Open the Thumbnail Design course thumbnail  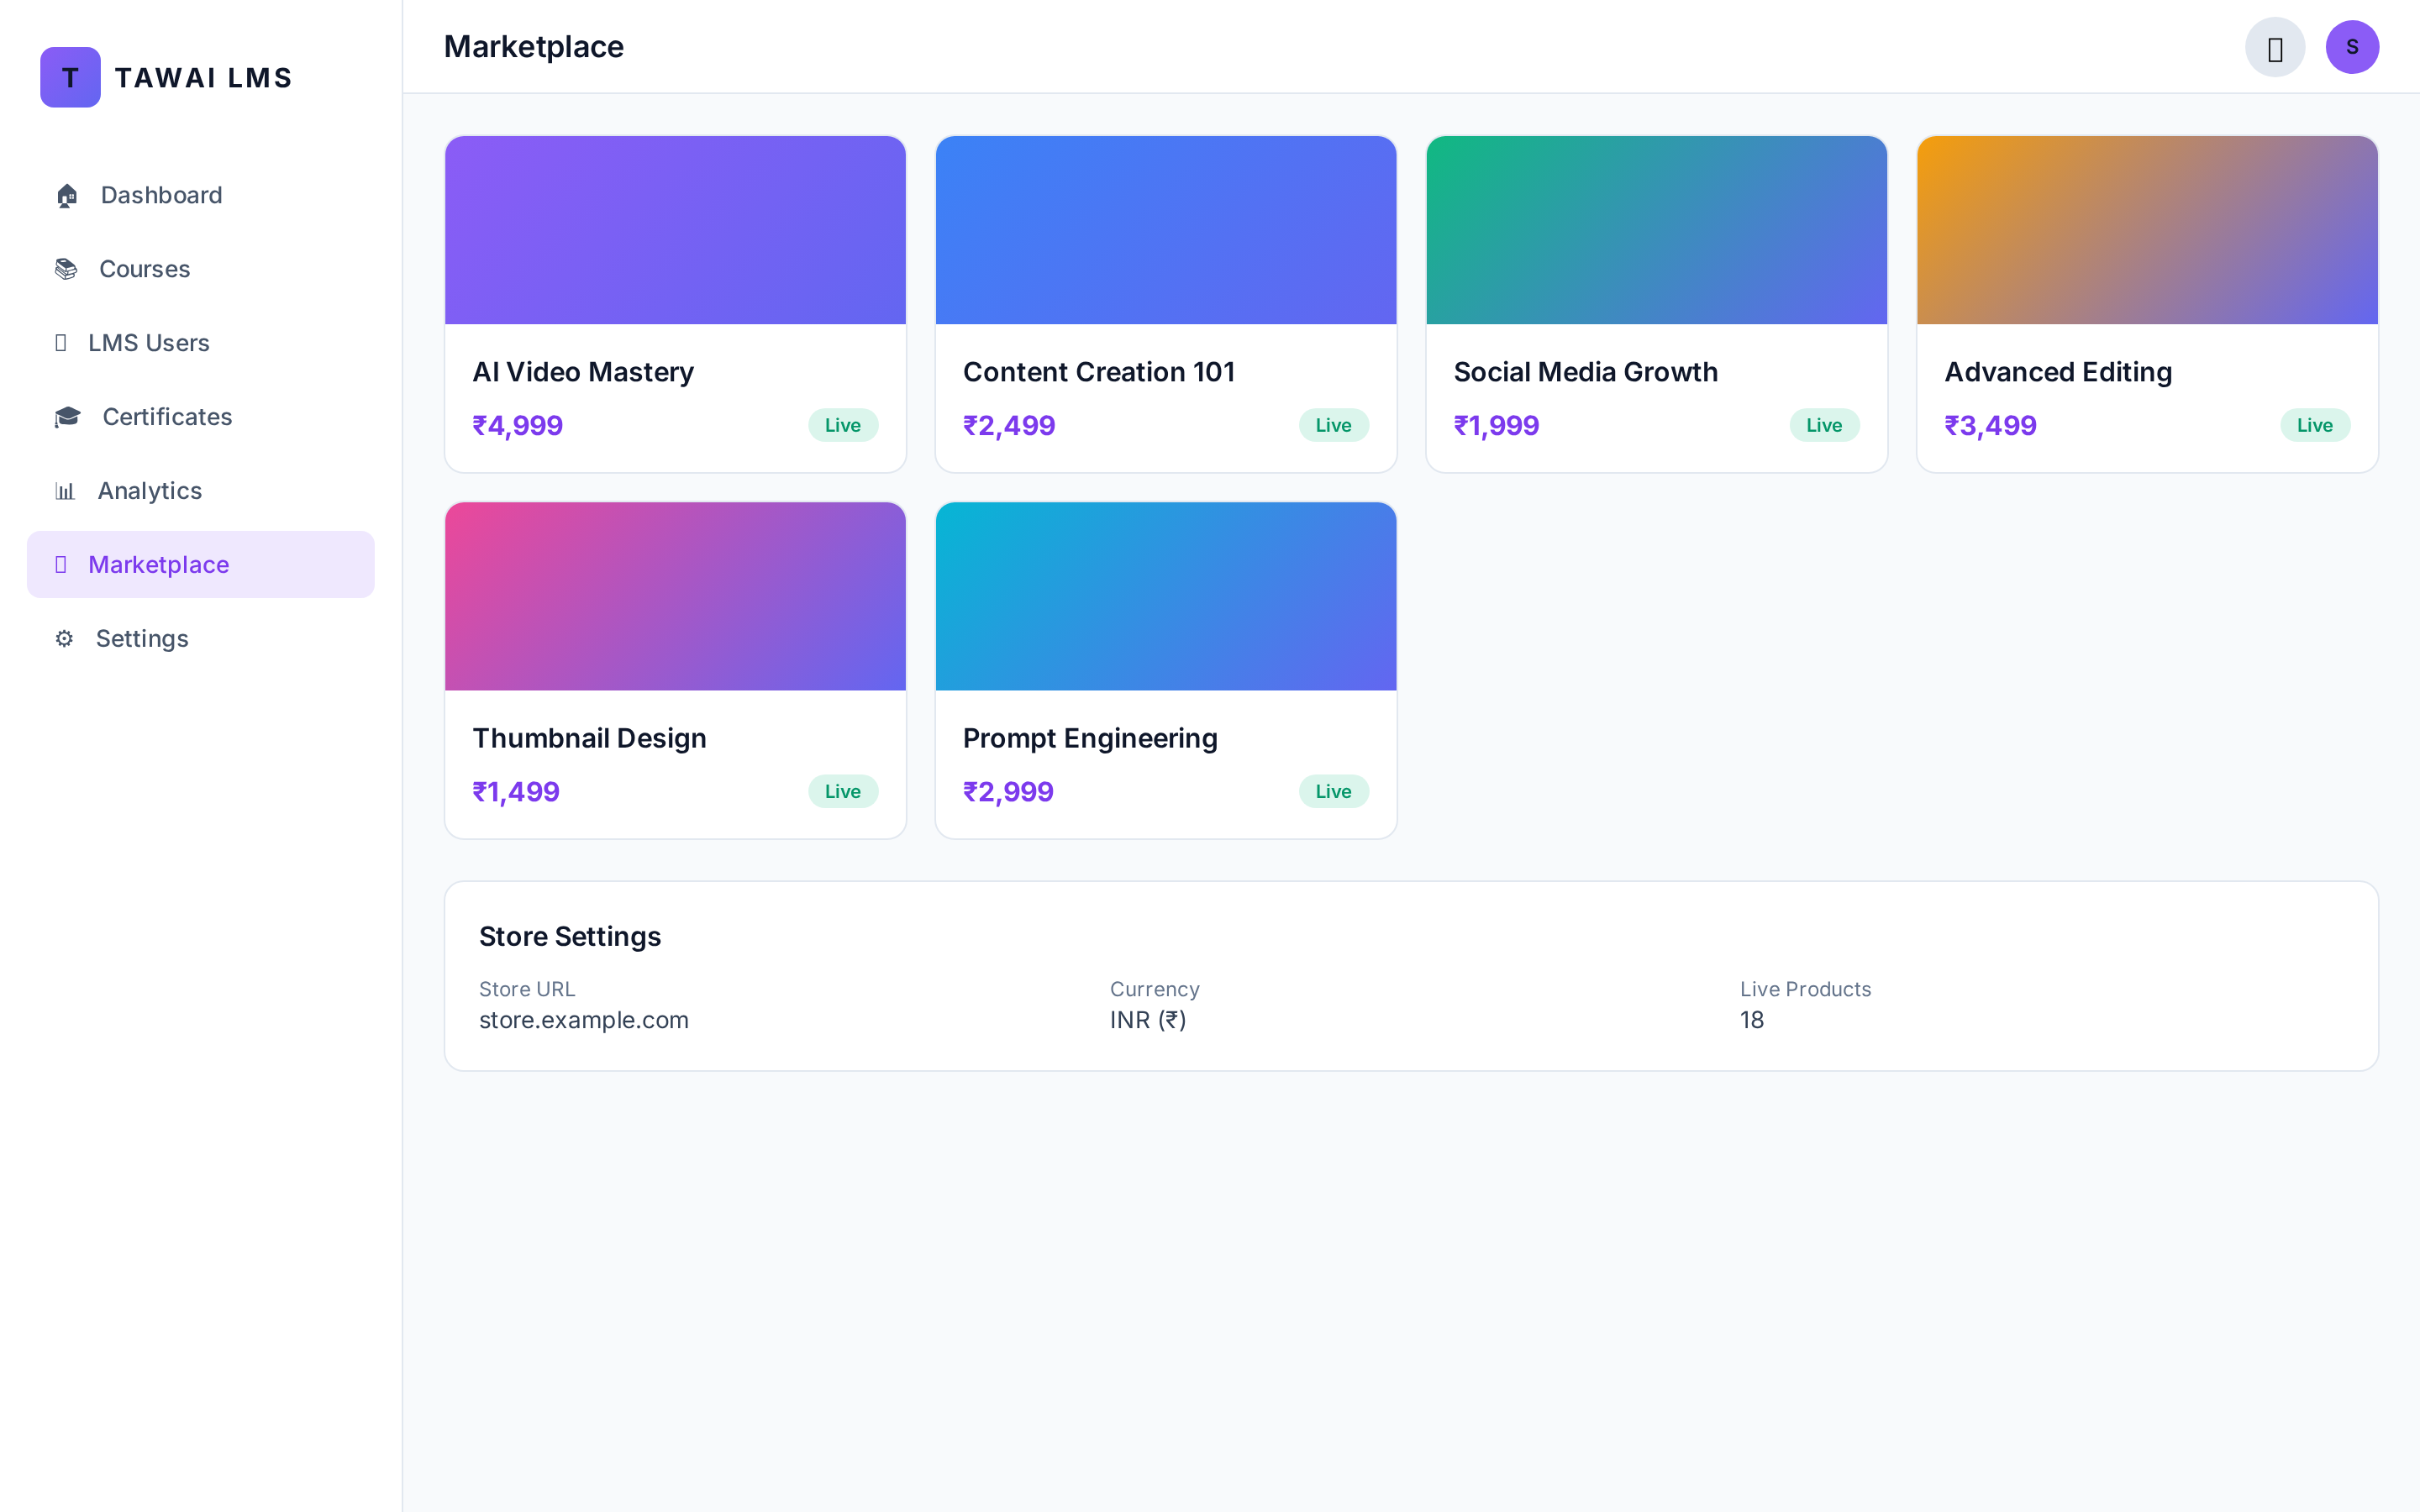coord(676,596)
